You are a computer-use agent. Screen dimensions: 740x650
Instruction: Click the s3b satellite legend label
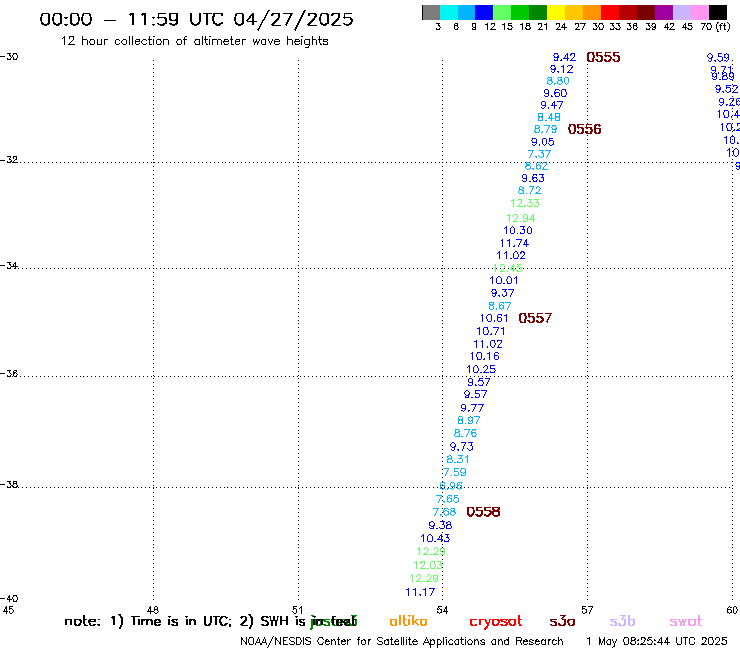click(622, 621)
